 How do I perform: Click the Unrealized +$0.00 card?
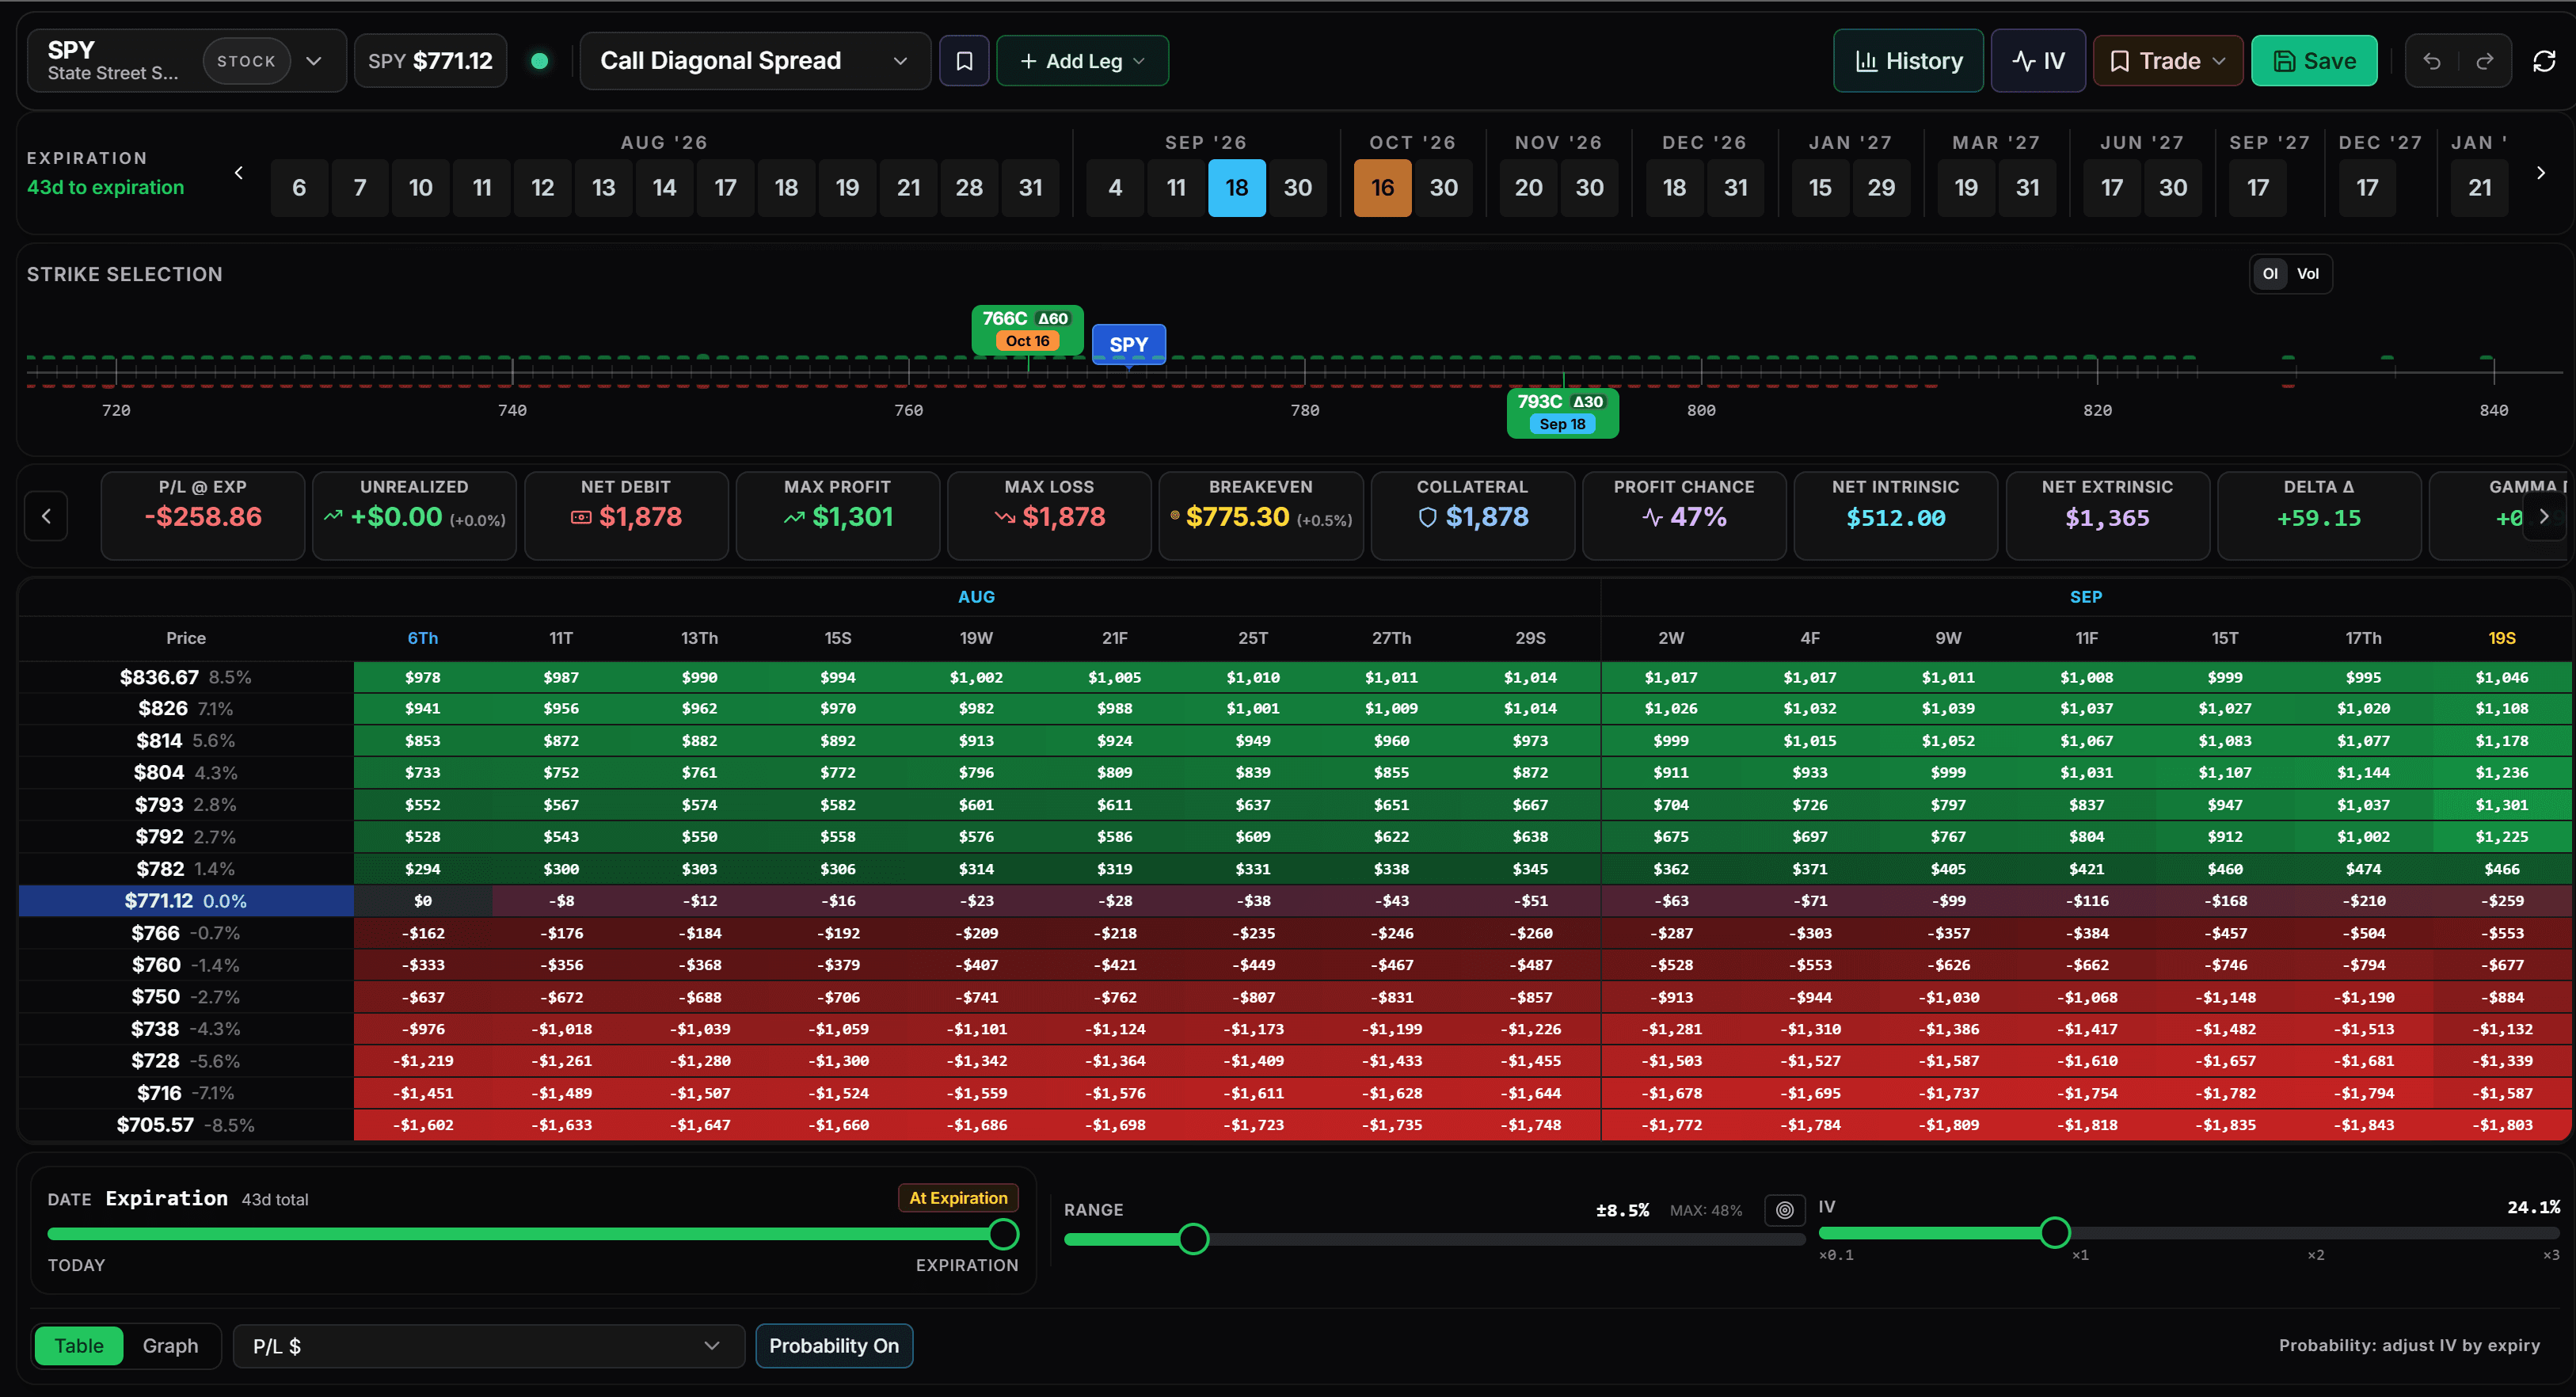[414, 515]
